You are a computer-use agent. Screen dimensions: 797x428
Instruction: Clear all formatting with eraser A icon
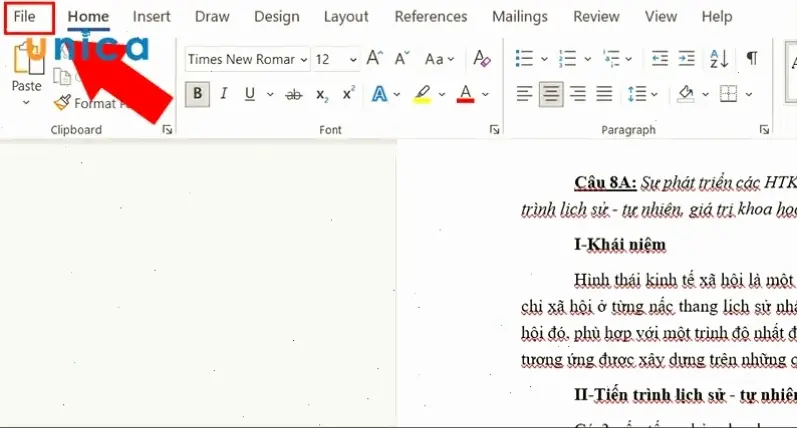tap(482, 58)
